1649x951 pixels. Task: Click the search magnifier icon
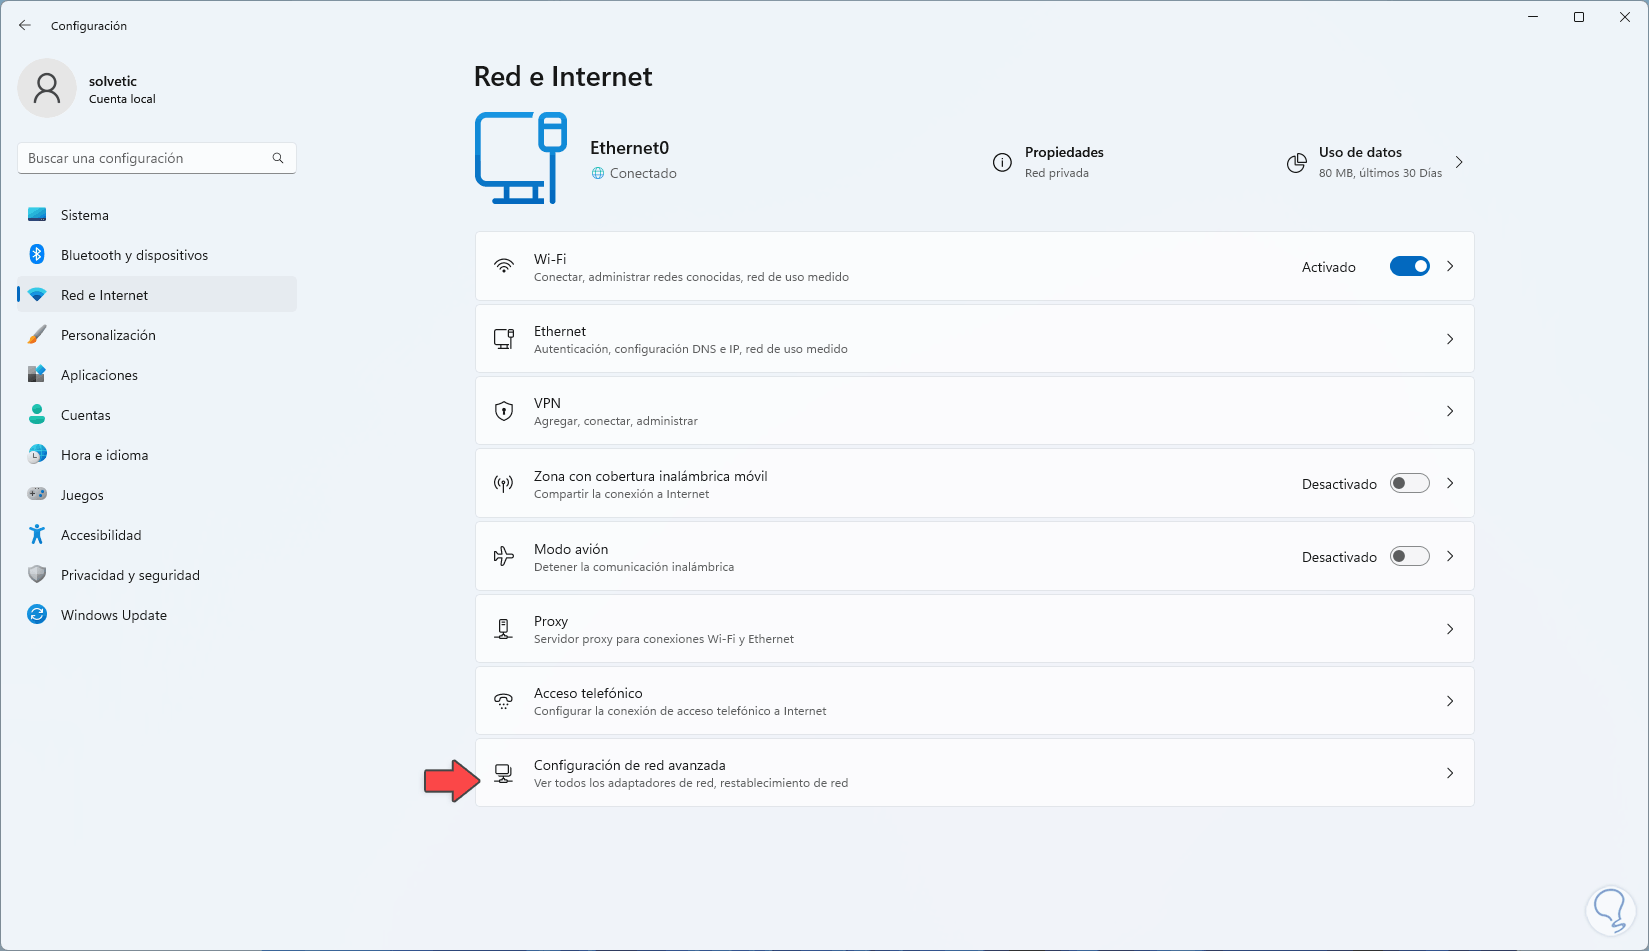pos(278,158)
